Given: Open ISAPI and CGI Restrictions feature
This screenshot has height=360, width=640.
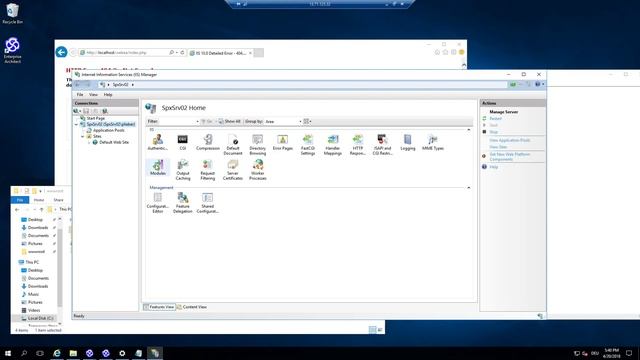Looking at the screenshot, I should 382,145.
